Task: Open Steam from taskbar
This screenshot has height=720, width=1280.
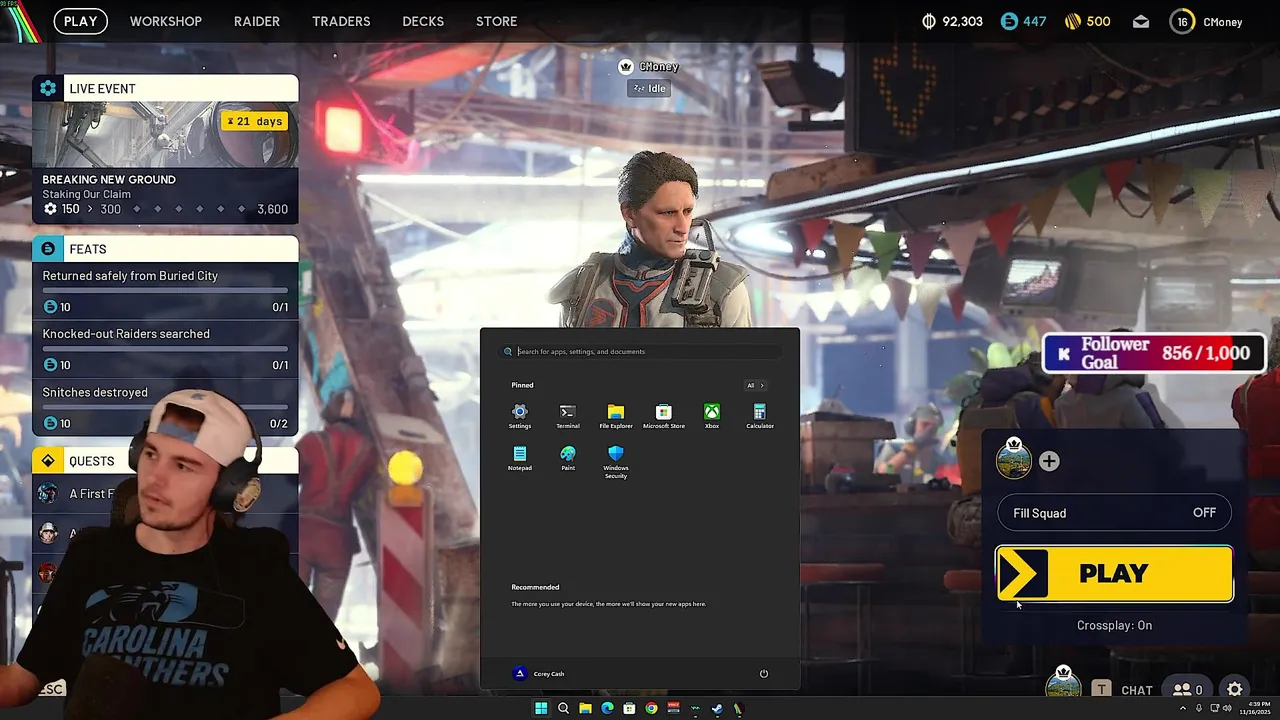Action: [717, 708]
